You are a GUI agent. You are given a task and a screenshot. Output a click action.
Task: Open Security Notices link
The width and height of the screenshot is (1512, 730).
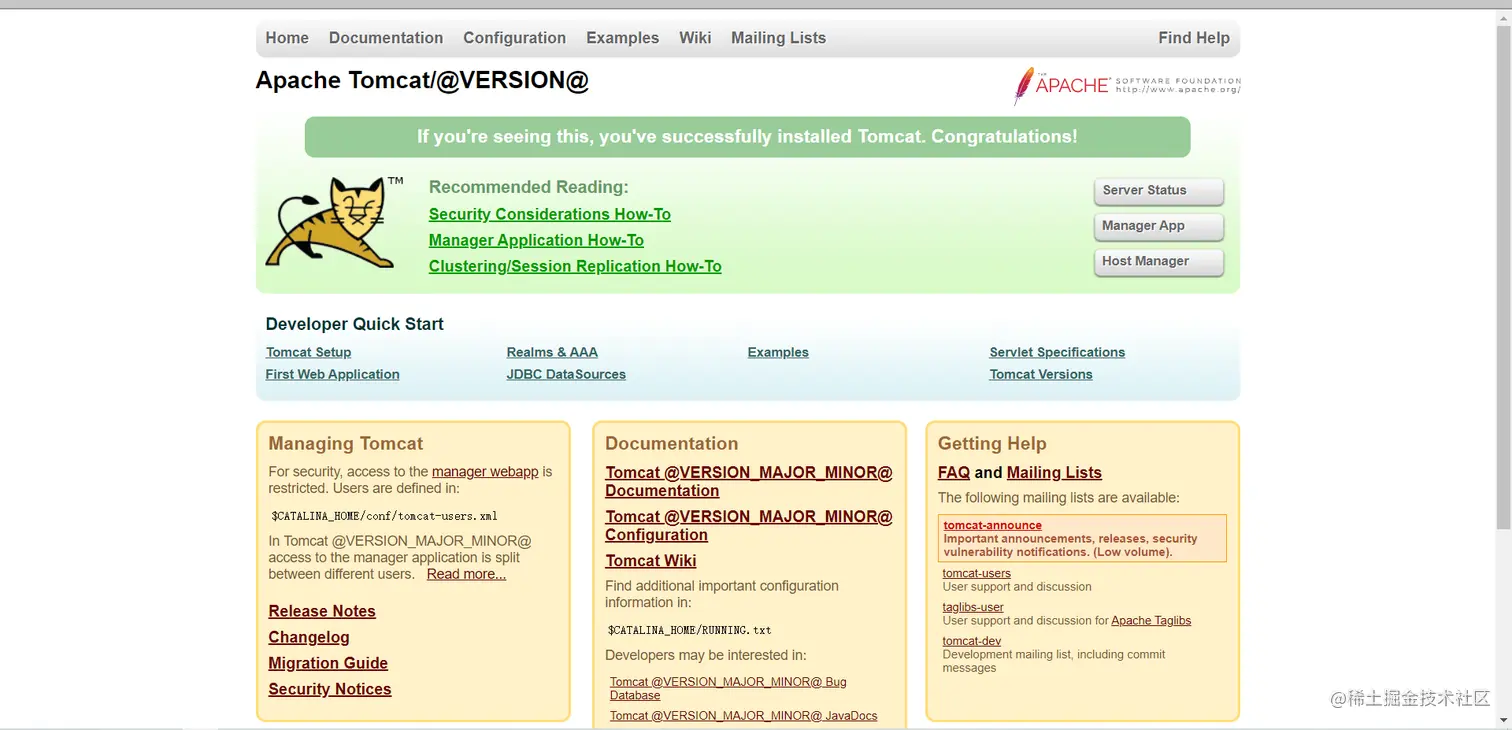click(x=330, y=689)
